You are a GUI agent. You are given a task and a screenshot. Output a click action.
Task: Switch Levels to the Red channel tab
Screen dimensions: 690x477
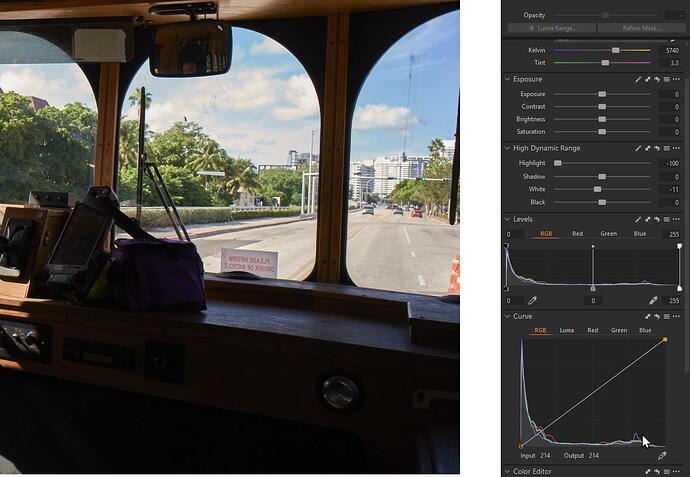click(x=577, y=234)
